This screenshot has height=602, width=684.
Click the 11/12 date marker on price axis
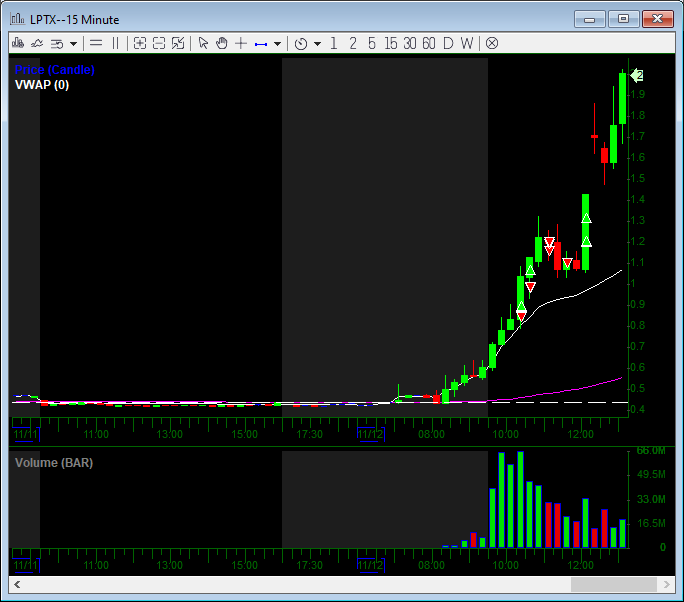coord(370,434)
